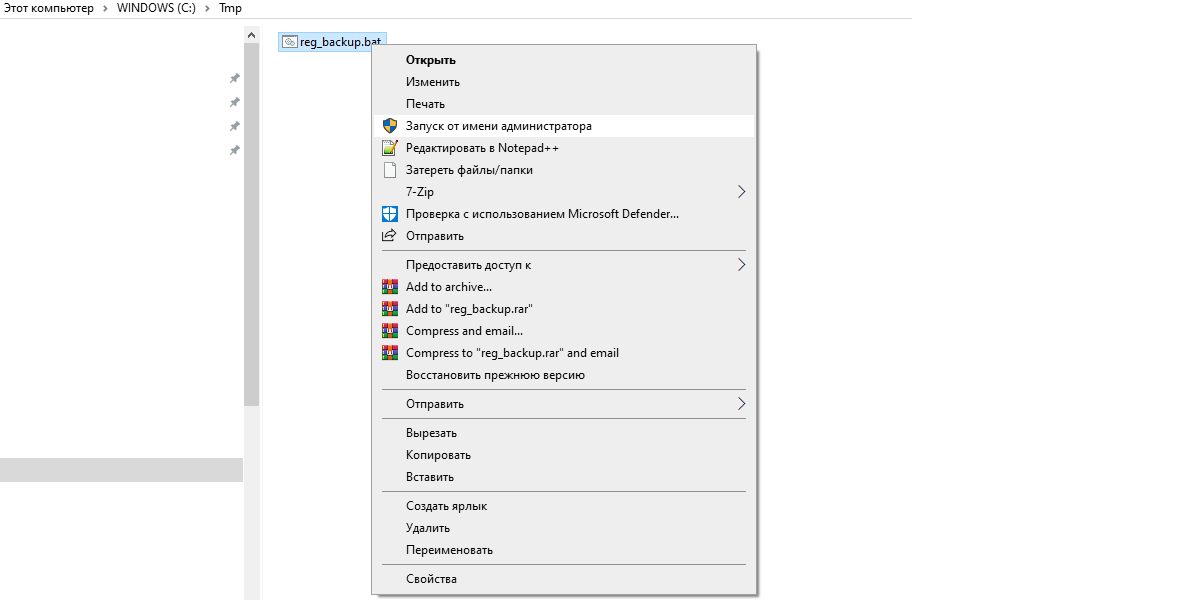This screenshot has height=600, width=1200.
Task: Choose Открыть from the context menu
Action: (x=430, y=60)
